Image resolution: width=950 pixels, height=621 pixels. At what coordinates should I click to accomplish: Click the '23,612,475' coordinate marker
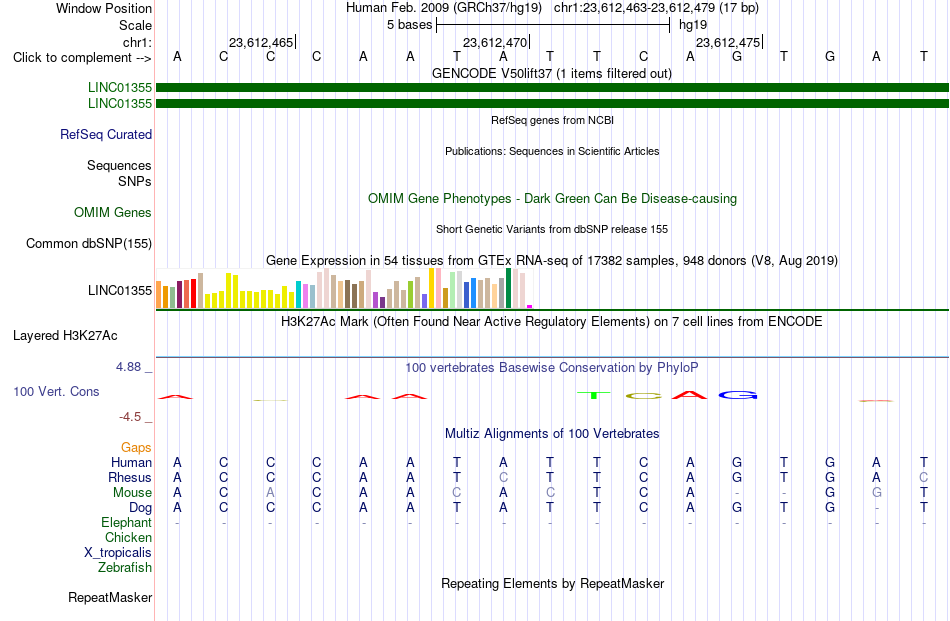[x=728, y=42]
